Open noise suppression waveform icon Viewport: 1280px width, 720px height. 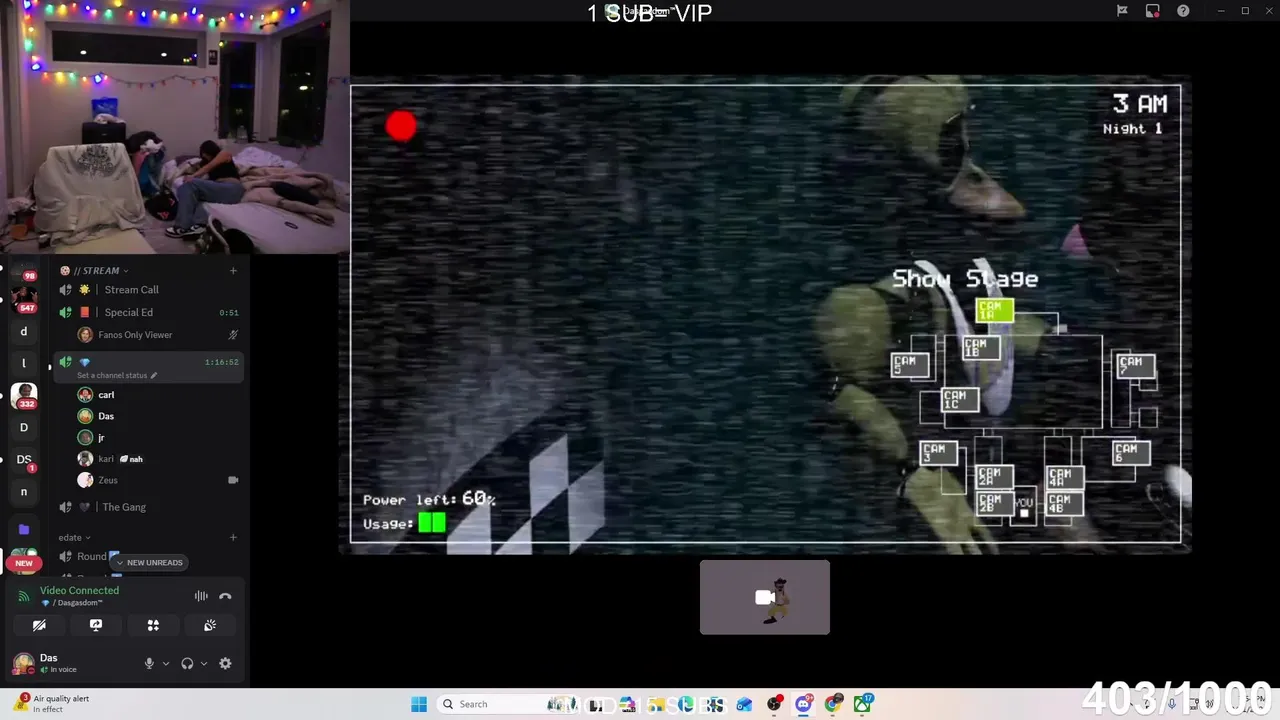pos(201,596)
